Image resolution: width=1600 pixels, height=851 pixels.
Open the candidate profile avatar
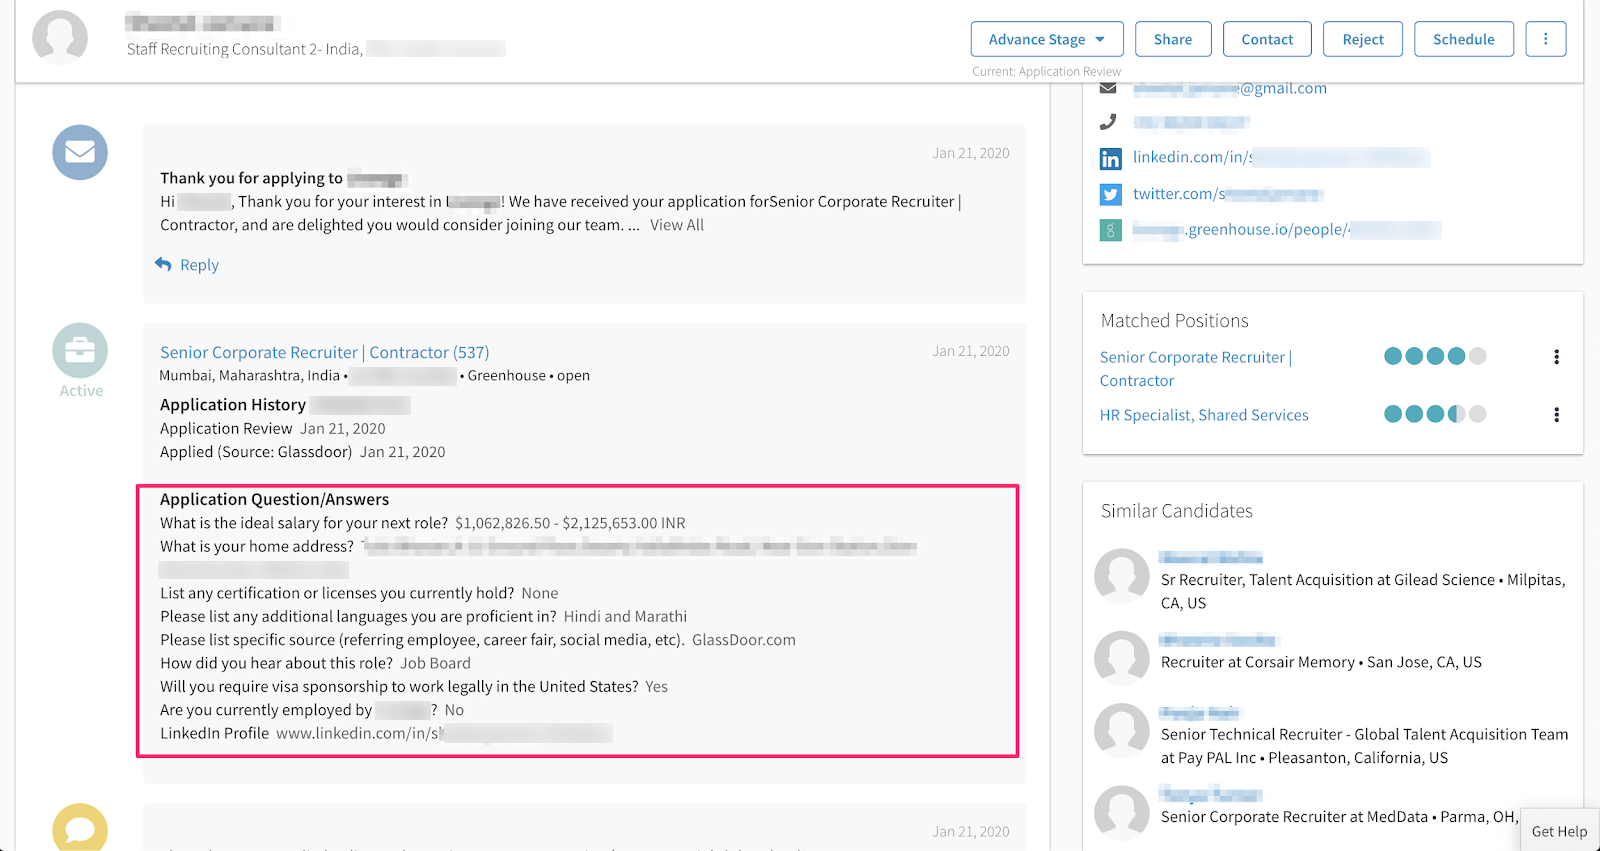(60, 38)
